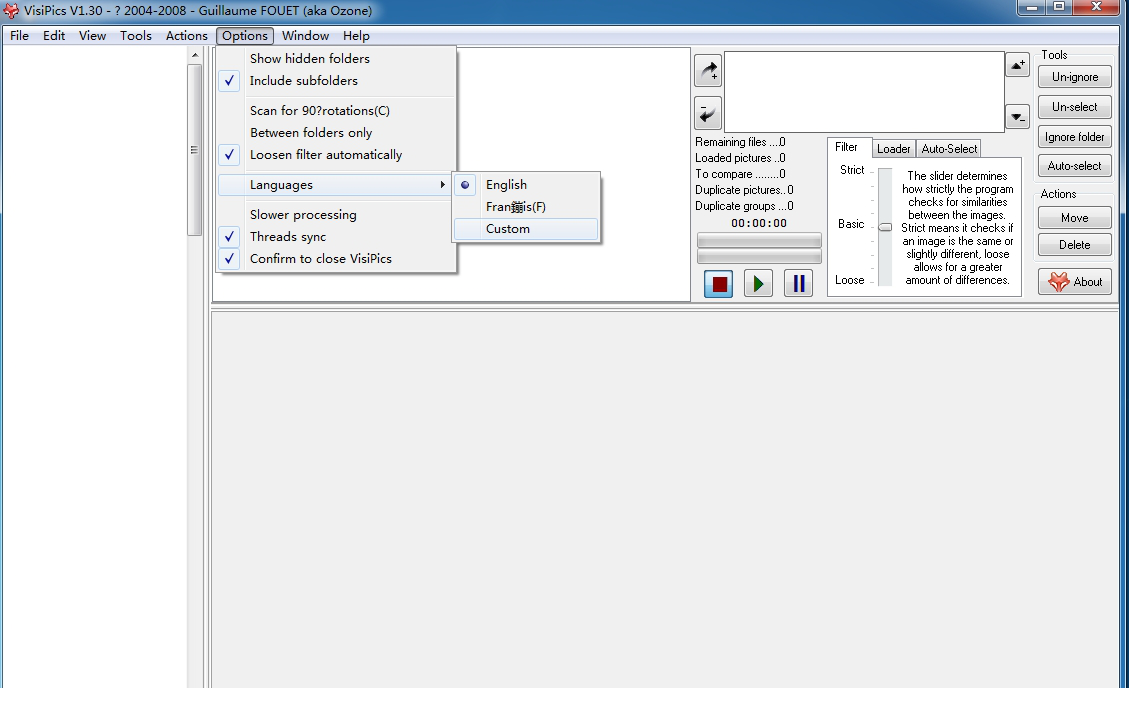
Task: Open the Edit menu
Action: point(54,35)
